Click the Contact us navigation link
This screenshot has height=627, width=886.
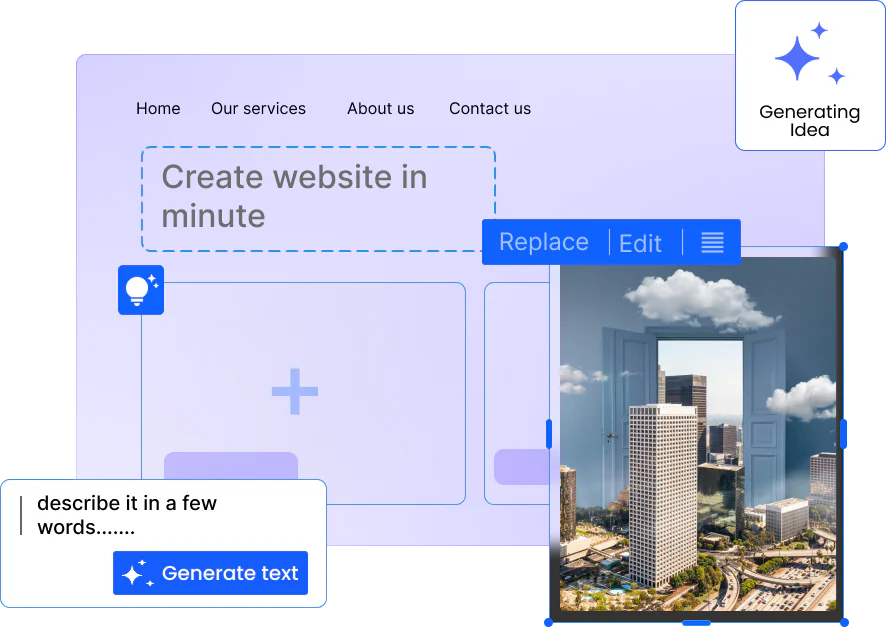[x=490, y=108]
